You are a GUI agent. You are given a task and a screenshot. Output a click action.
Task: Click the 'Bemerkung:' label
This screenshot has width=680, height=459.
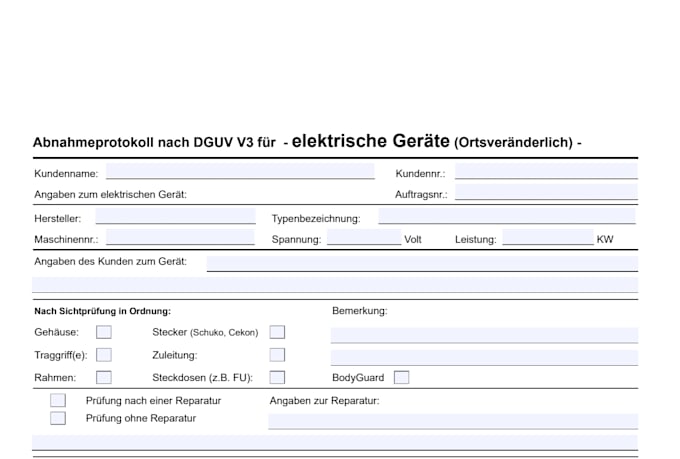360,311
